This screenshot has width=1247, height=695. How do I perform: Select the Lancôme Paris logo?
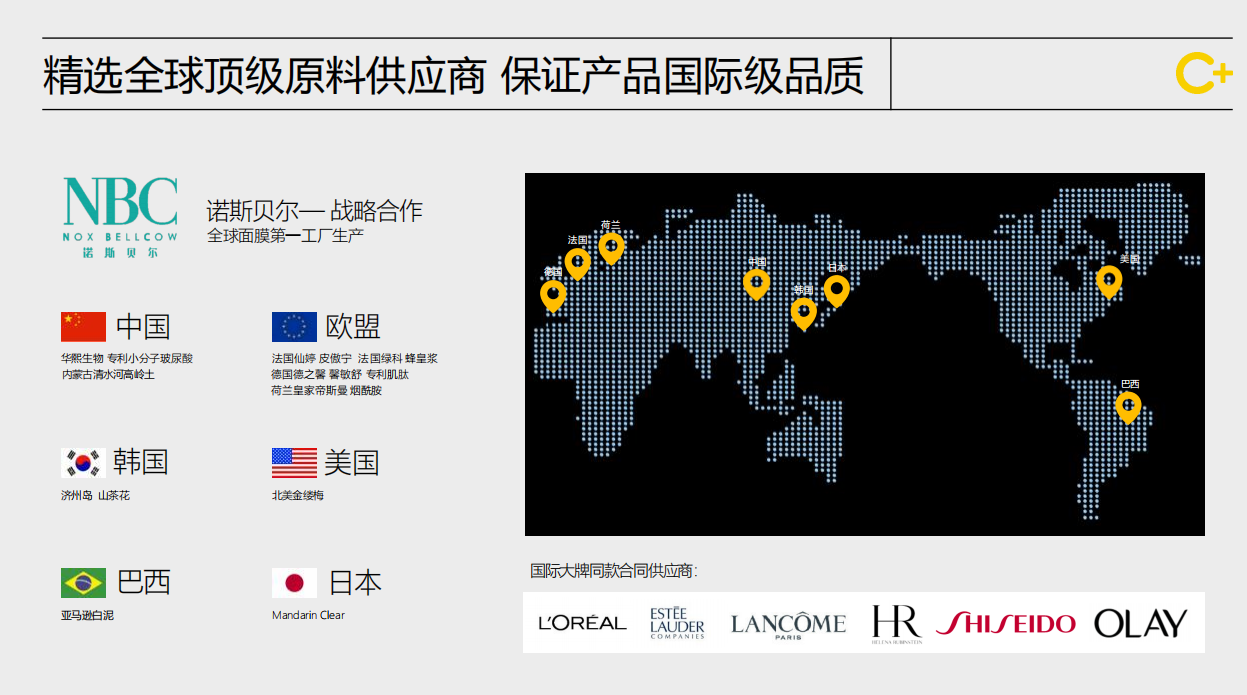pos(788,624)
